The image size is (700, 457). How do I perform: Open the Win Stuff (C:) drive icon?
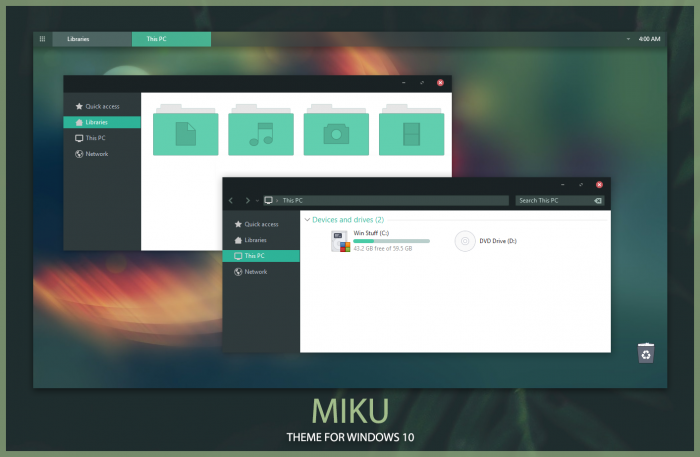point(340,241)
